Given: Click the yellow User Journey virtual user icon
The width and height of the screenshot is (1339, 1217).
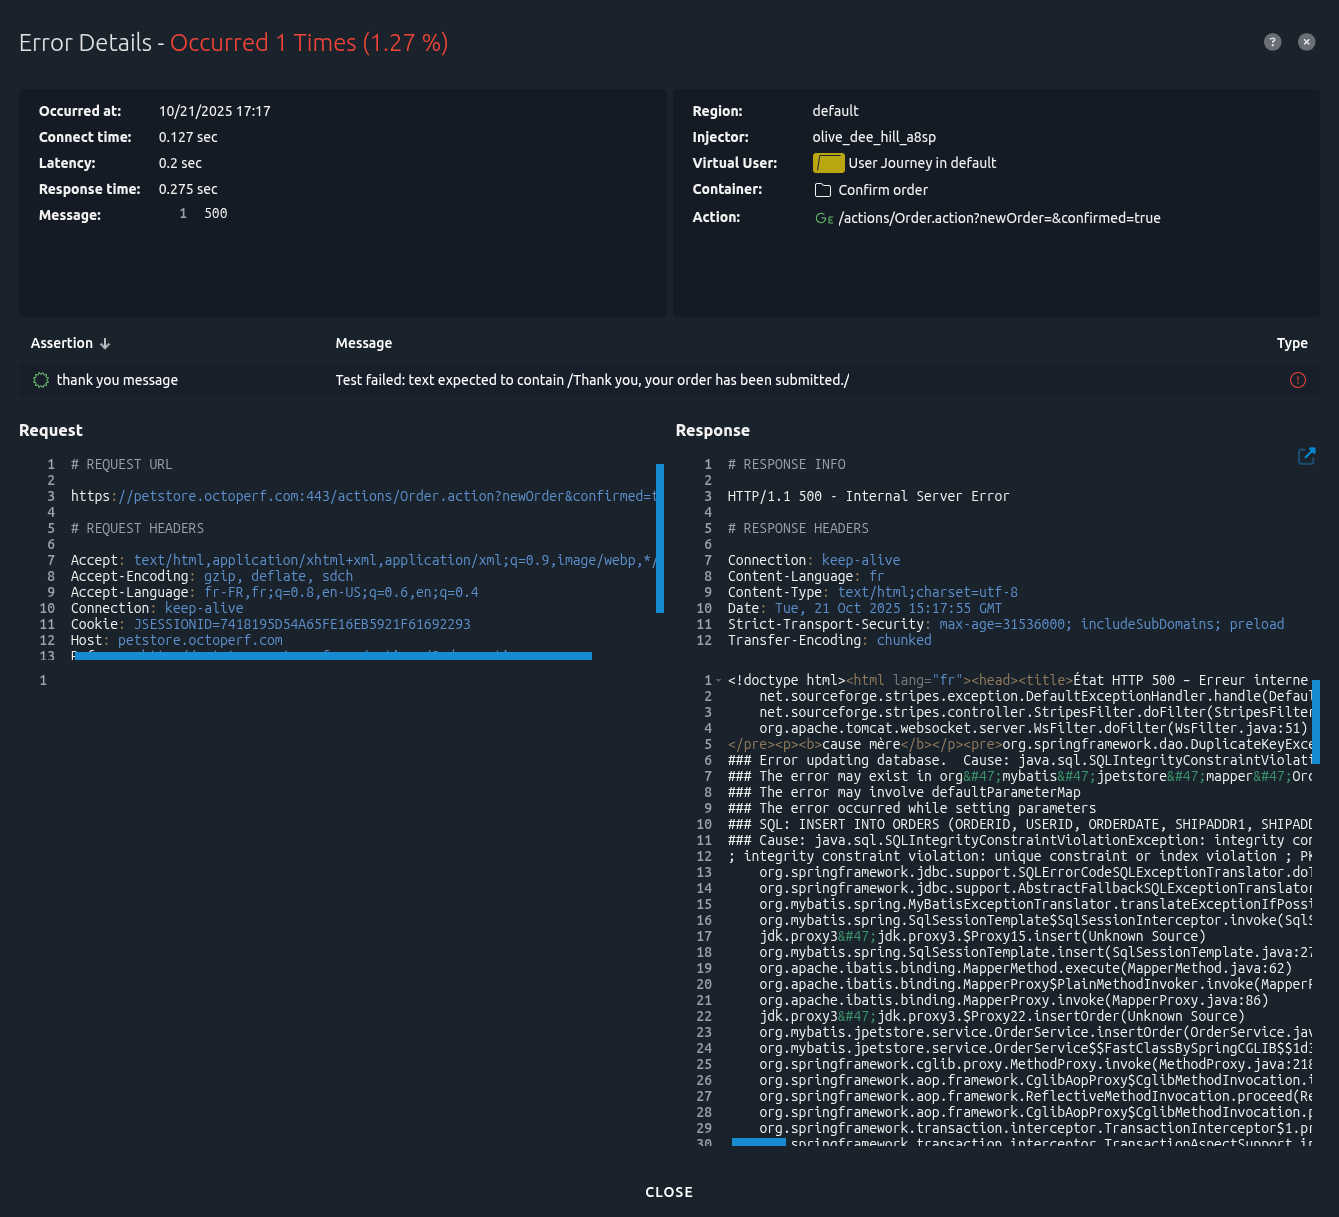Looking at the screenshot, I should pos(828,162).
